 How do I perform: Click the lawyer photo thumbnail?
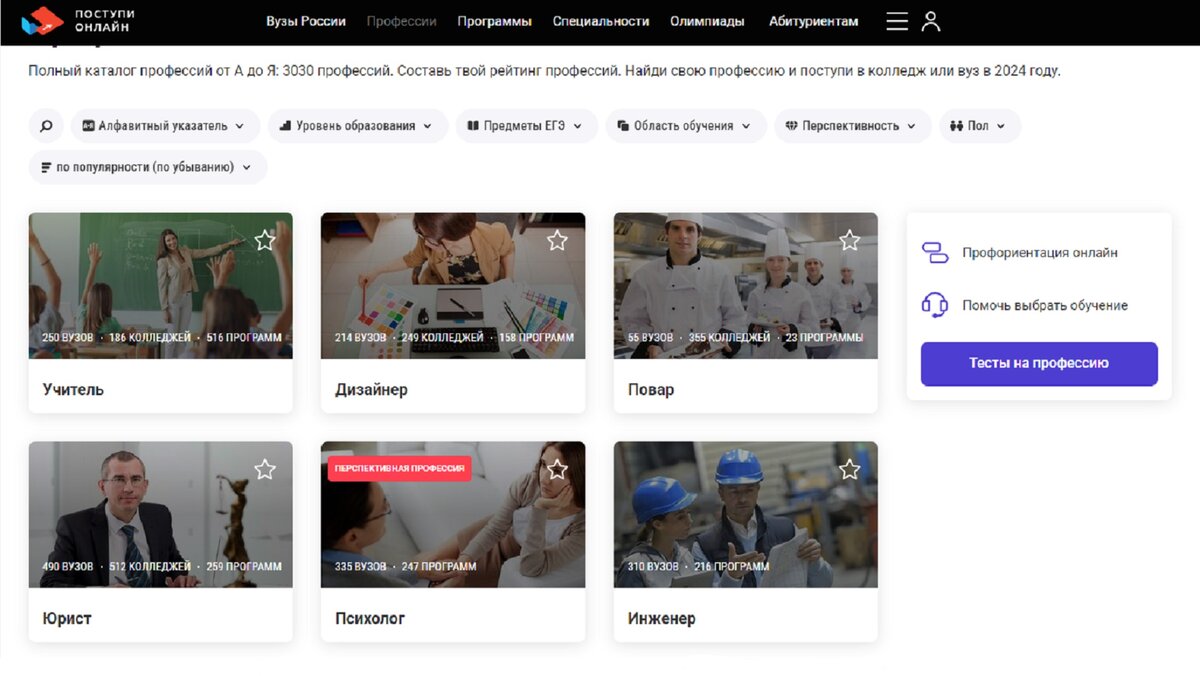[x=160, y=514]
